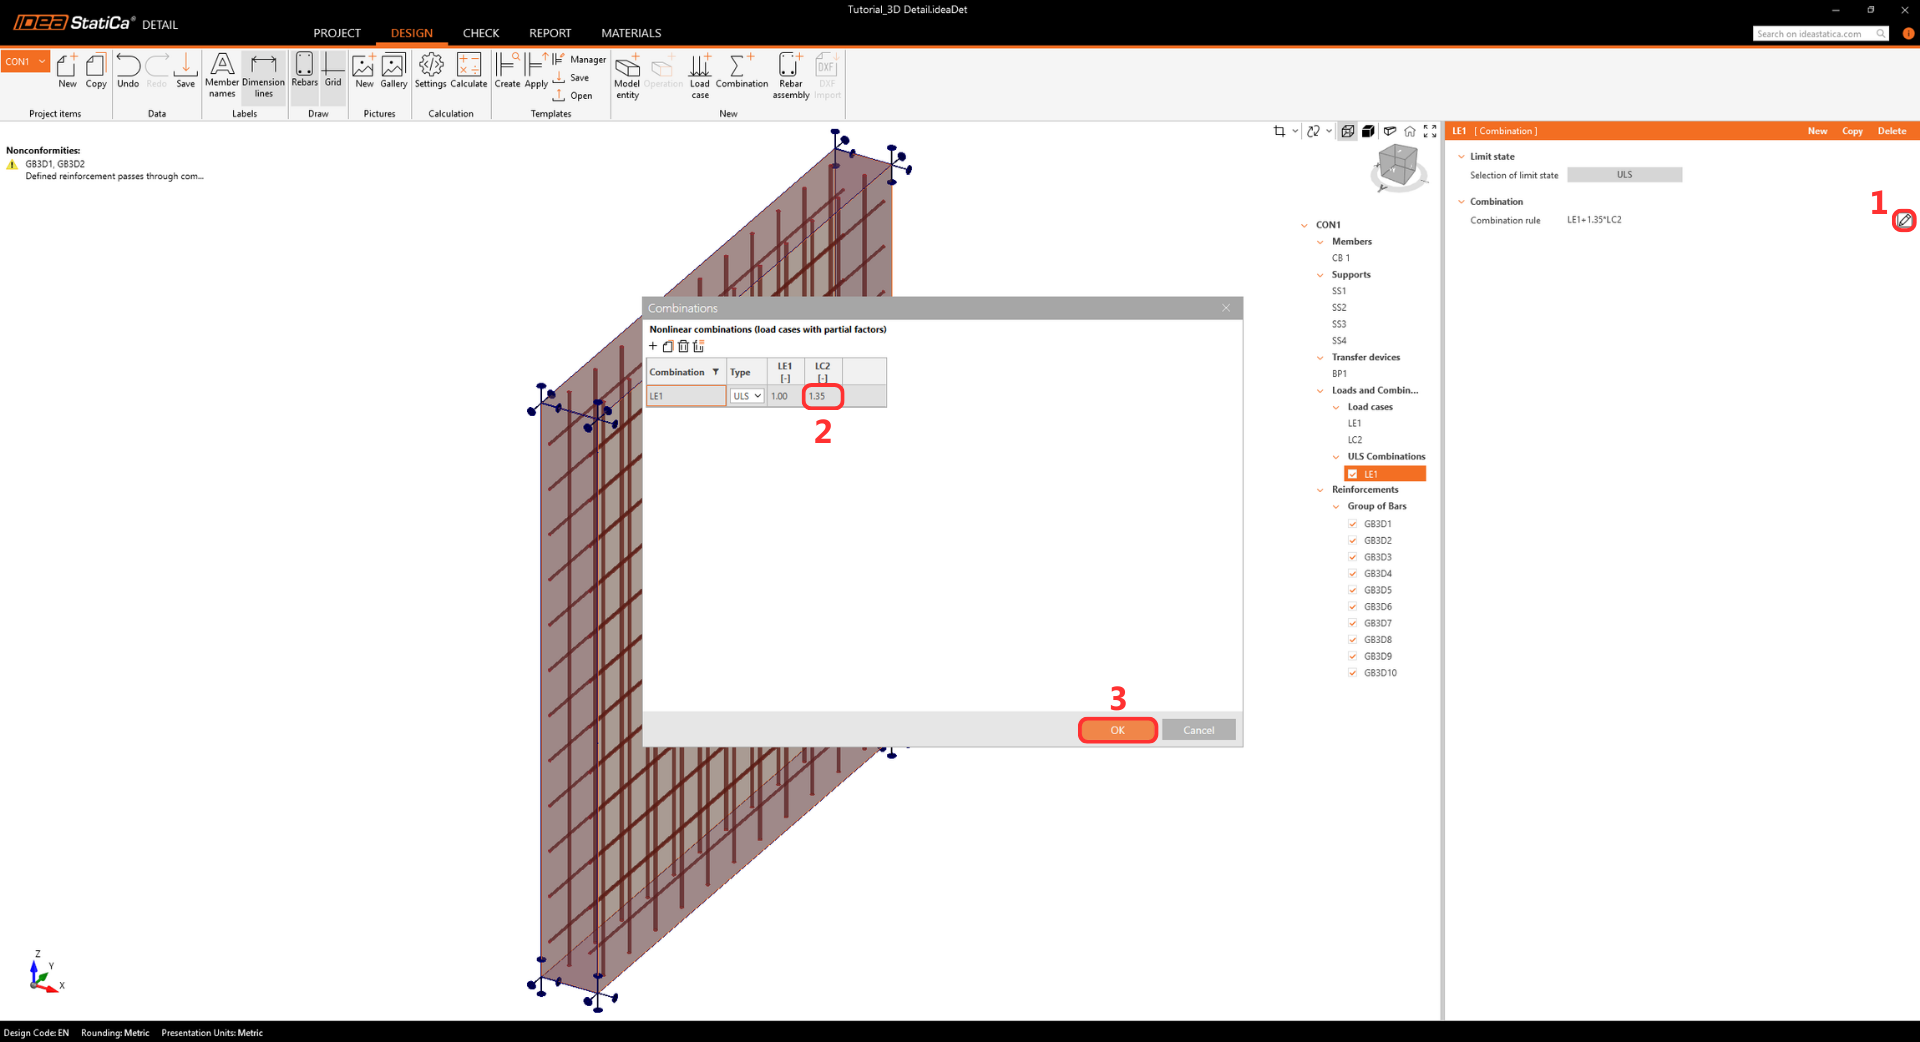The height and width of the screenshot is (1042, 1920).
Task: Confirm the Combinations dialog with OK
Action: coord(1117,730)
